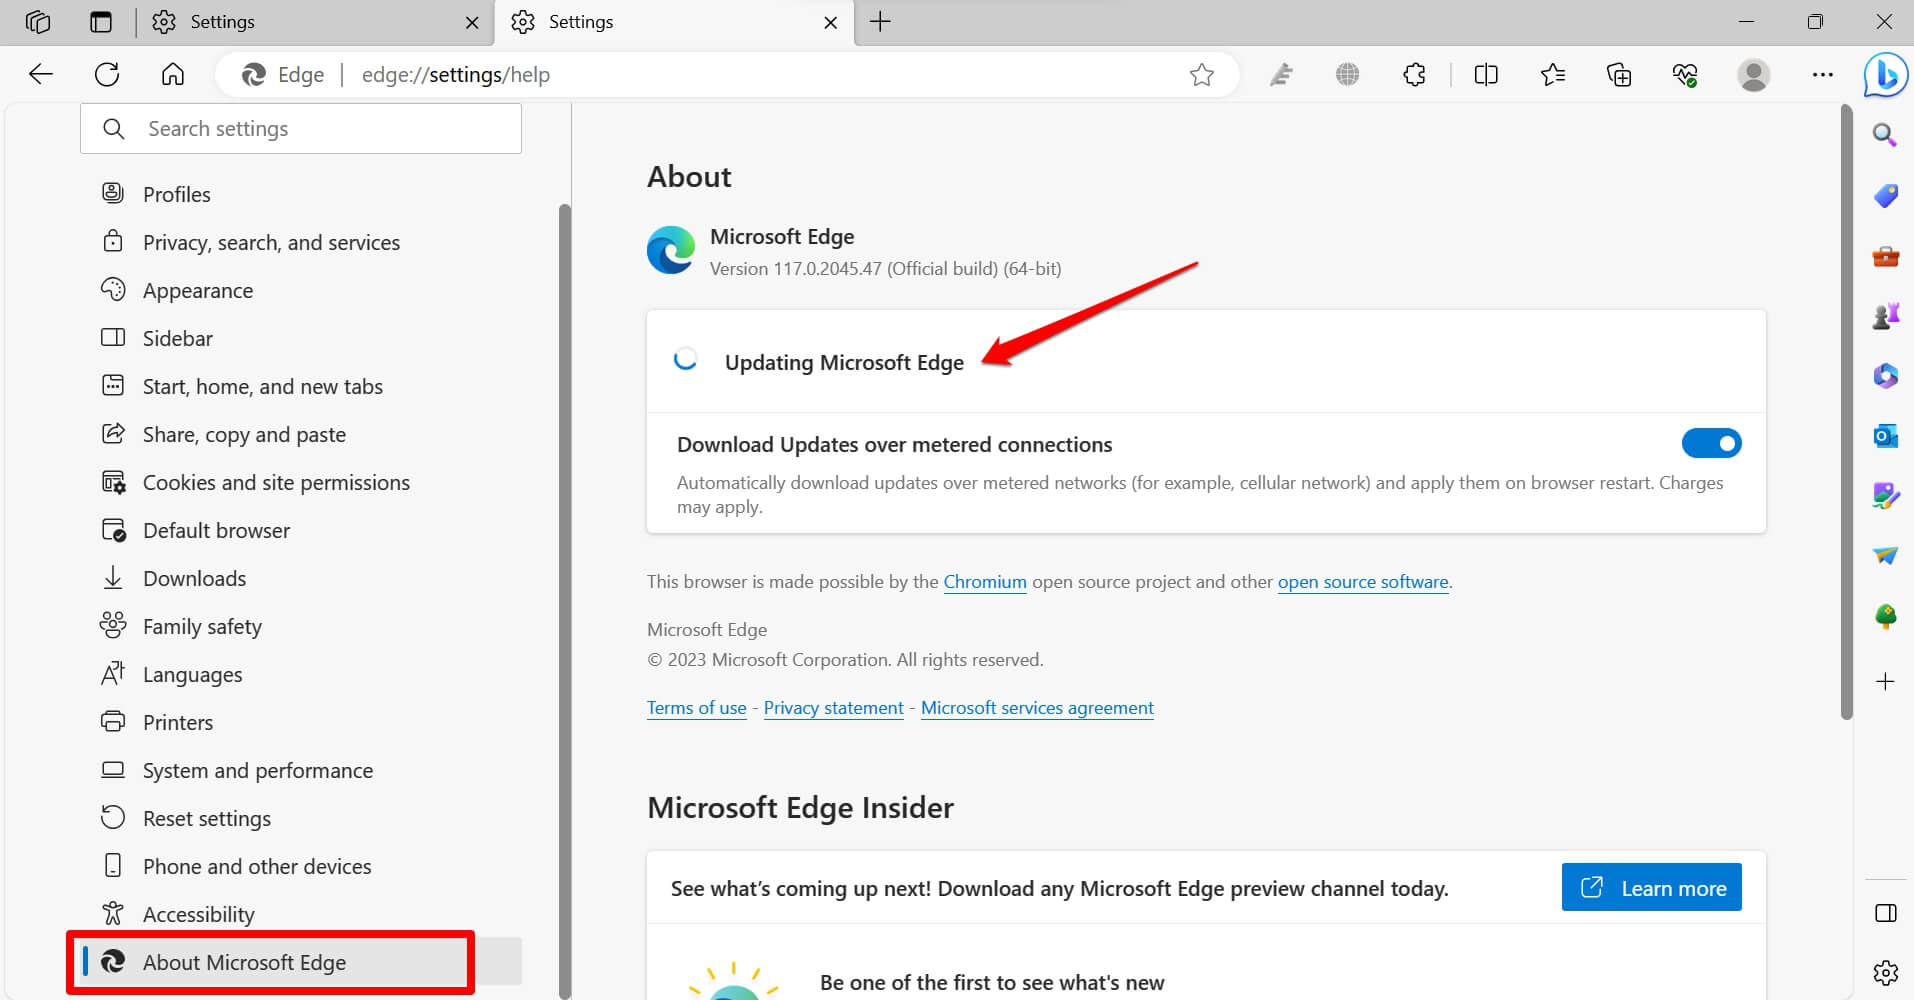Open Browser essentials from the toolbar

[x=1686, y=74]
